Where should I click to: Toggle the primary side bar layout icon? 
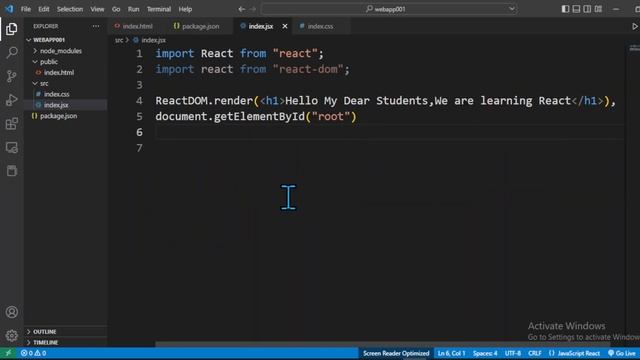coord(565,9)
